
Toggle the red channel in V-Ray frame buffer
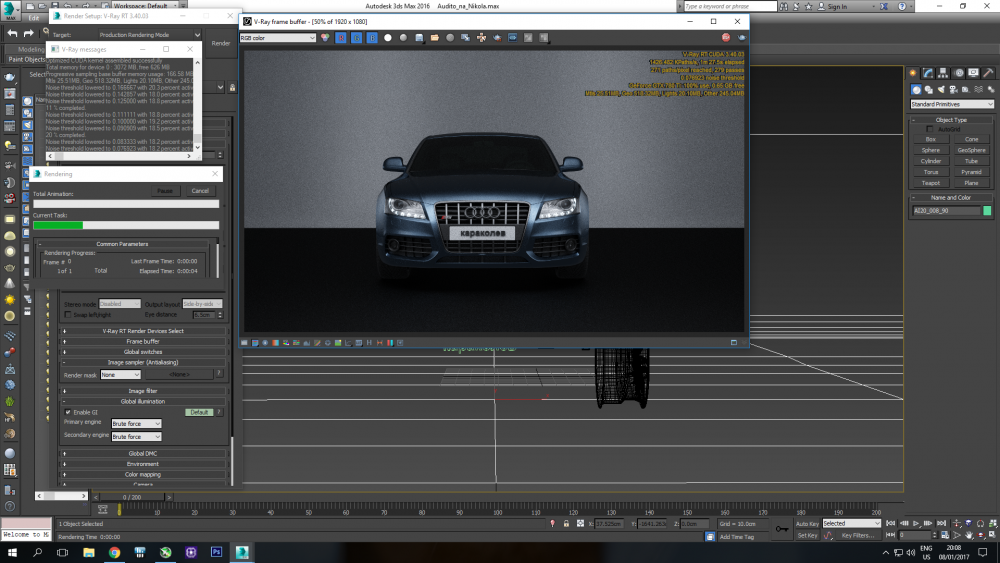[x=341, y=38]
